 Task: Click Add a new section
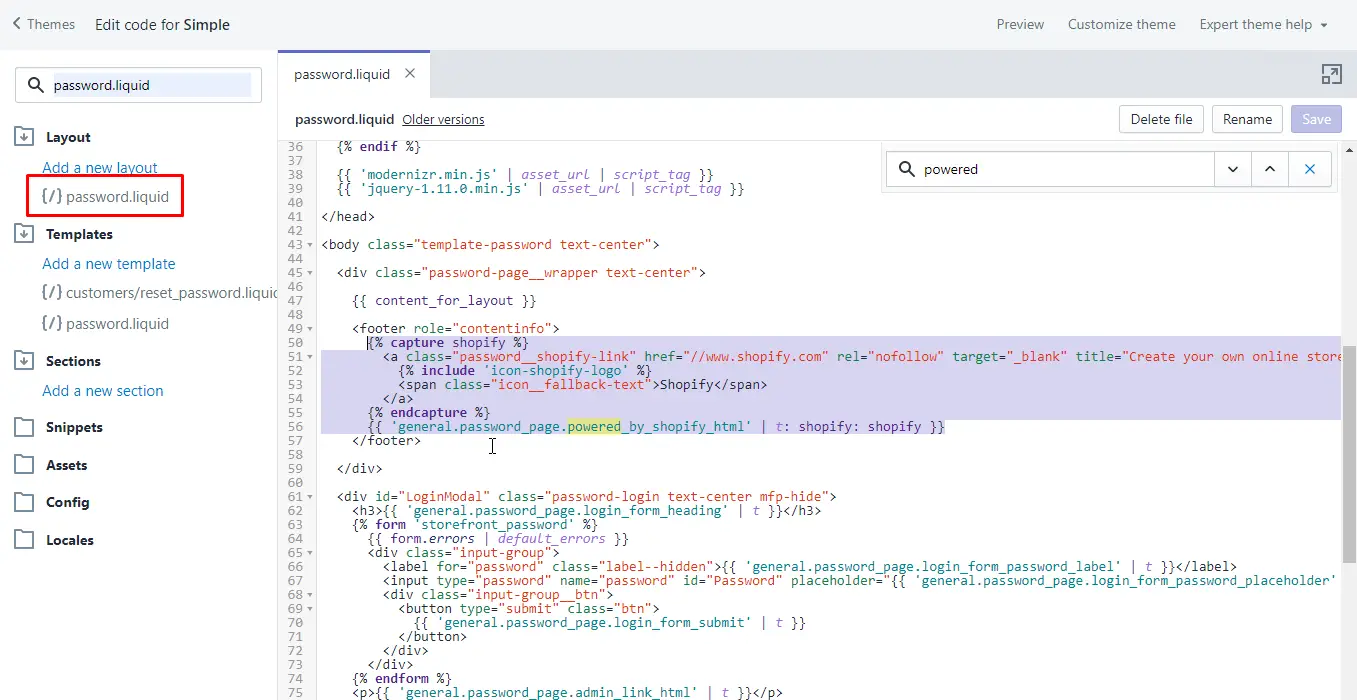pyautogui.click(x=103, y=391)
